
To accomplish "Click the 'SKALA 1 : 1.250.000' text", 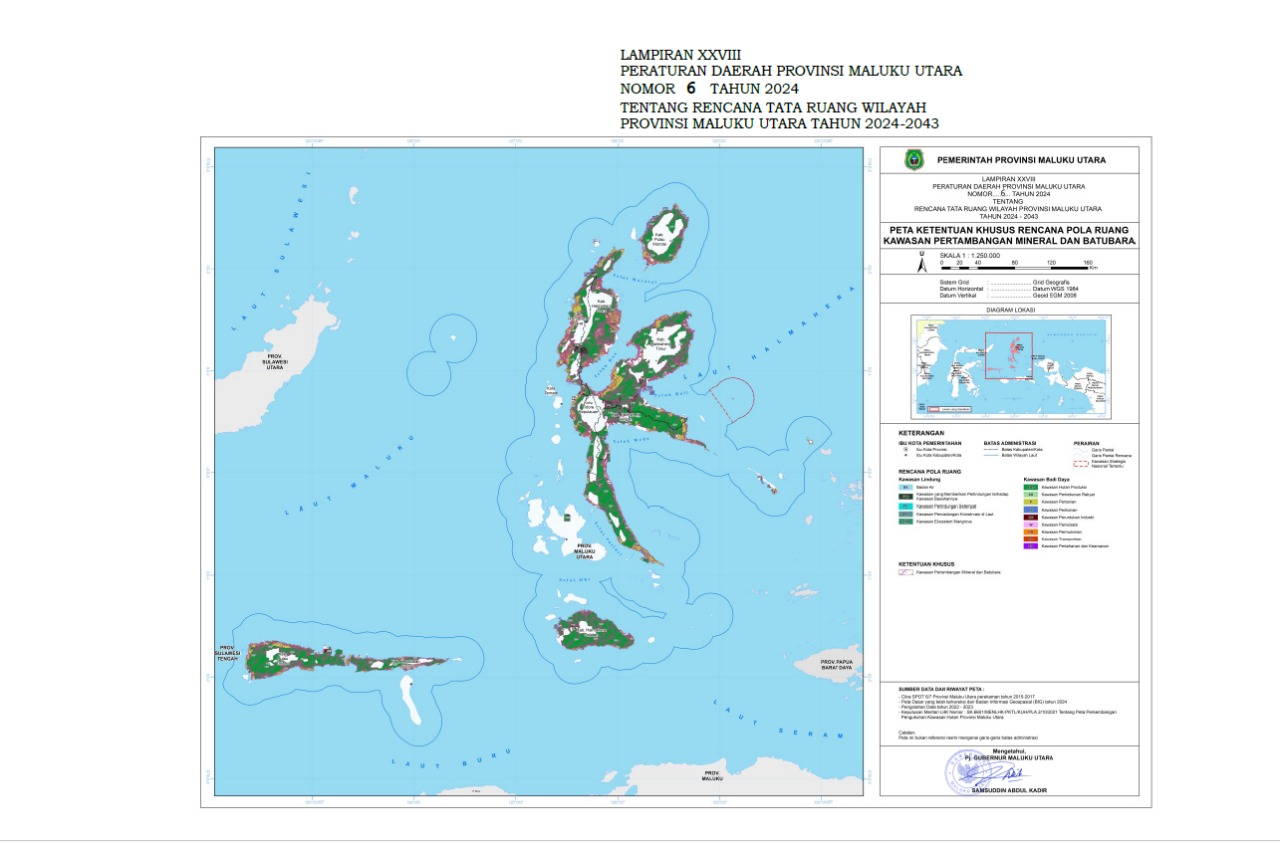I will pyautogui.click(x=970, y=256).
